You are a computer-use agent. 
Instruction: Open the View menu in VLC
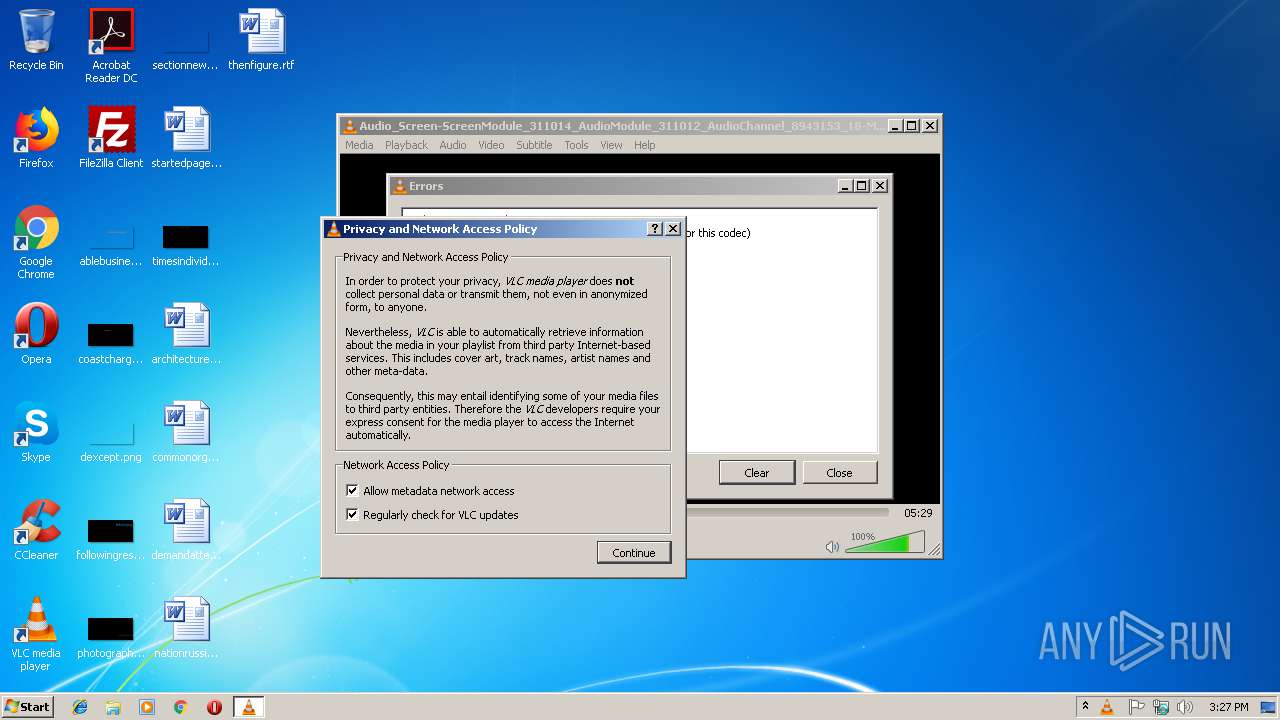(x=611, y=145)
